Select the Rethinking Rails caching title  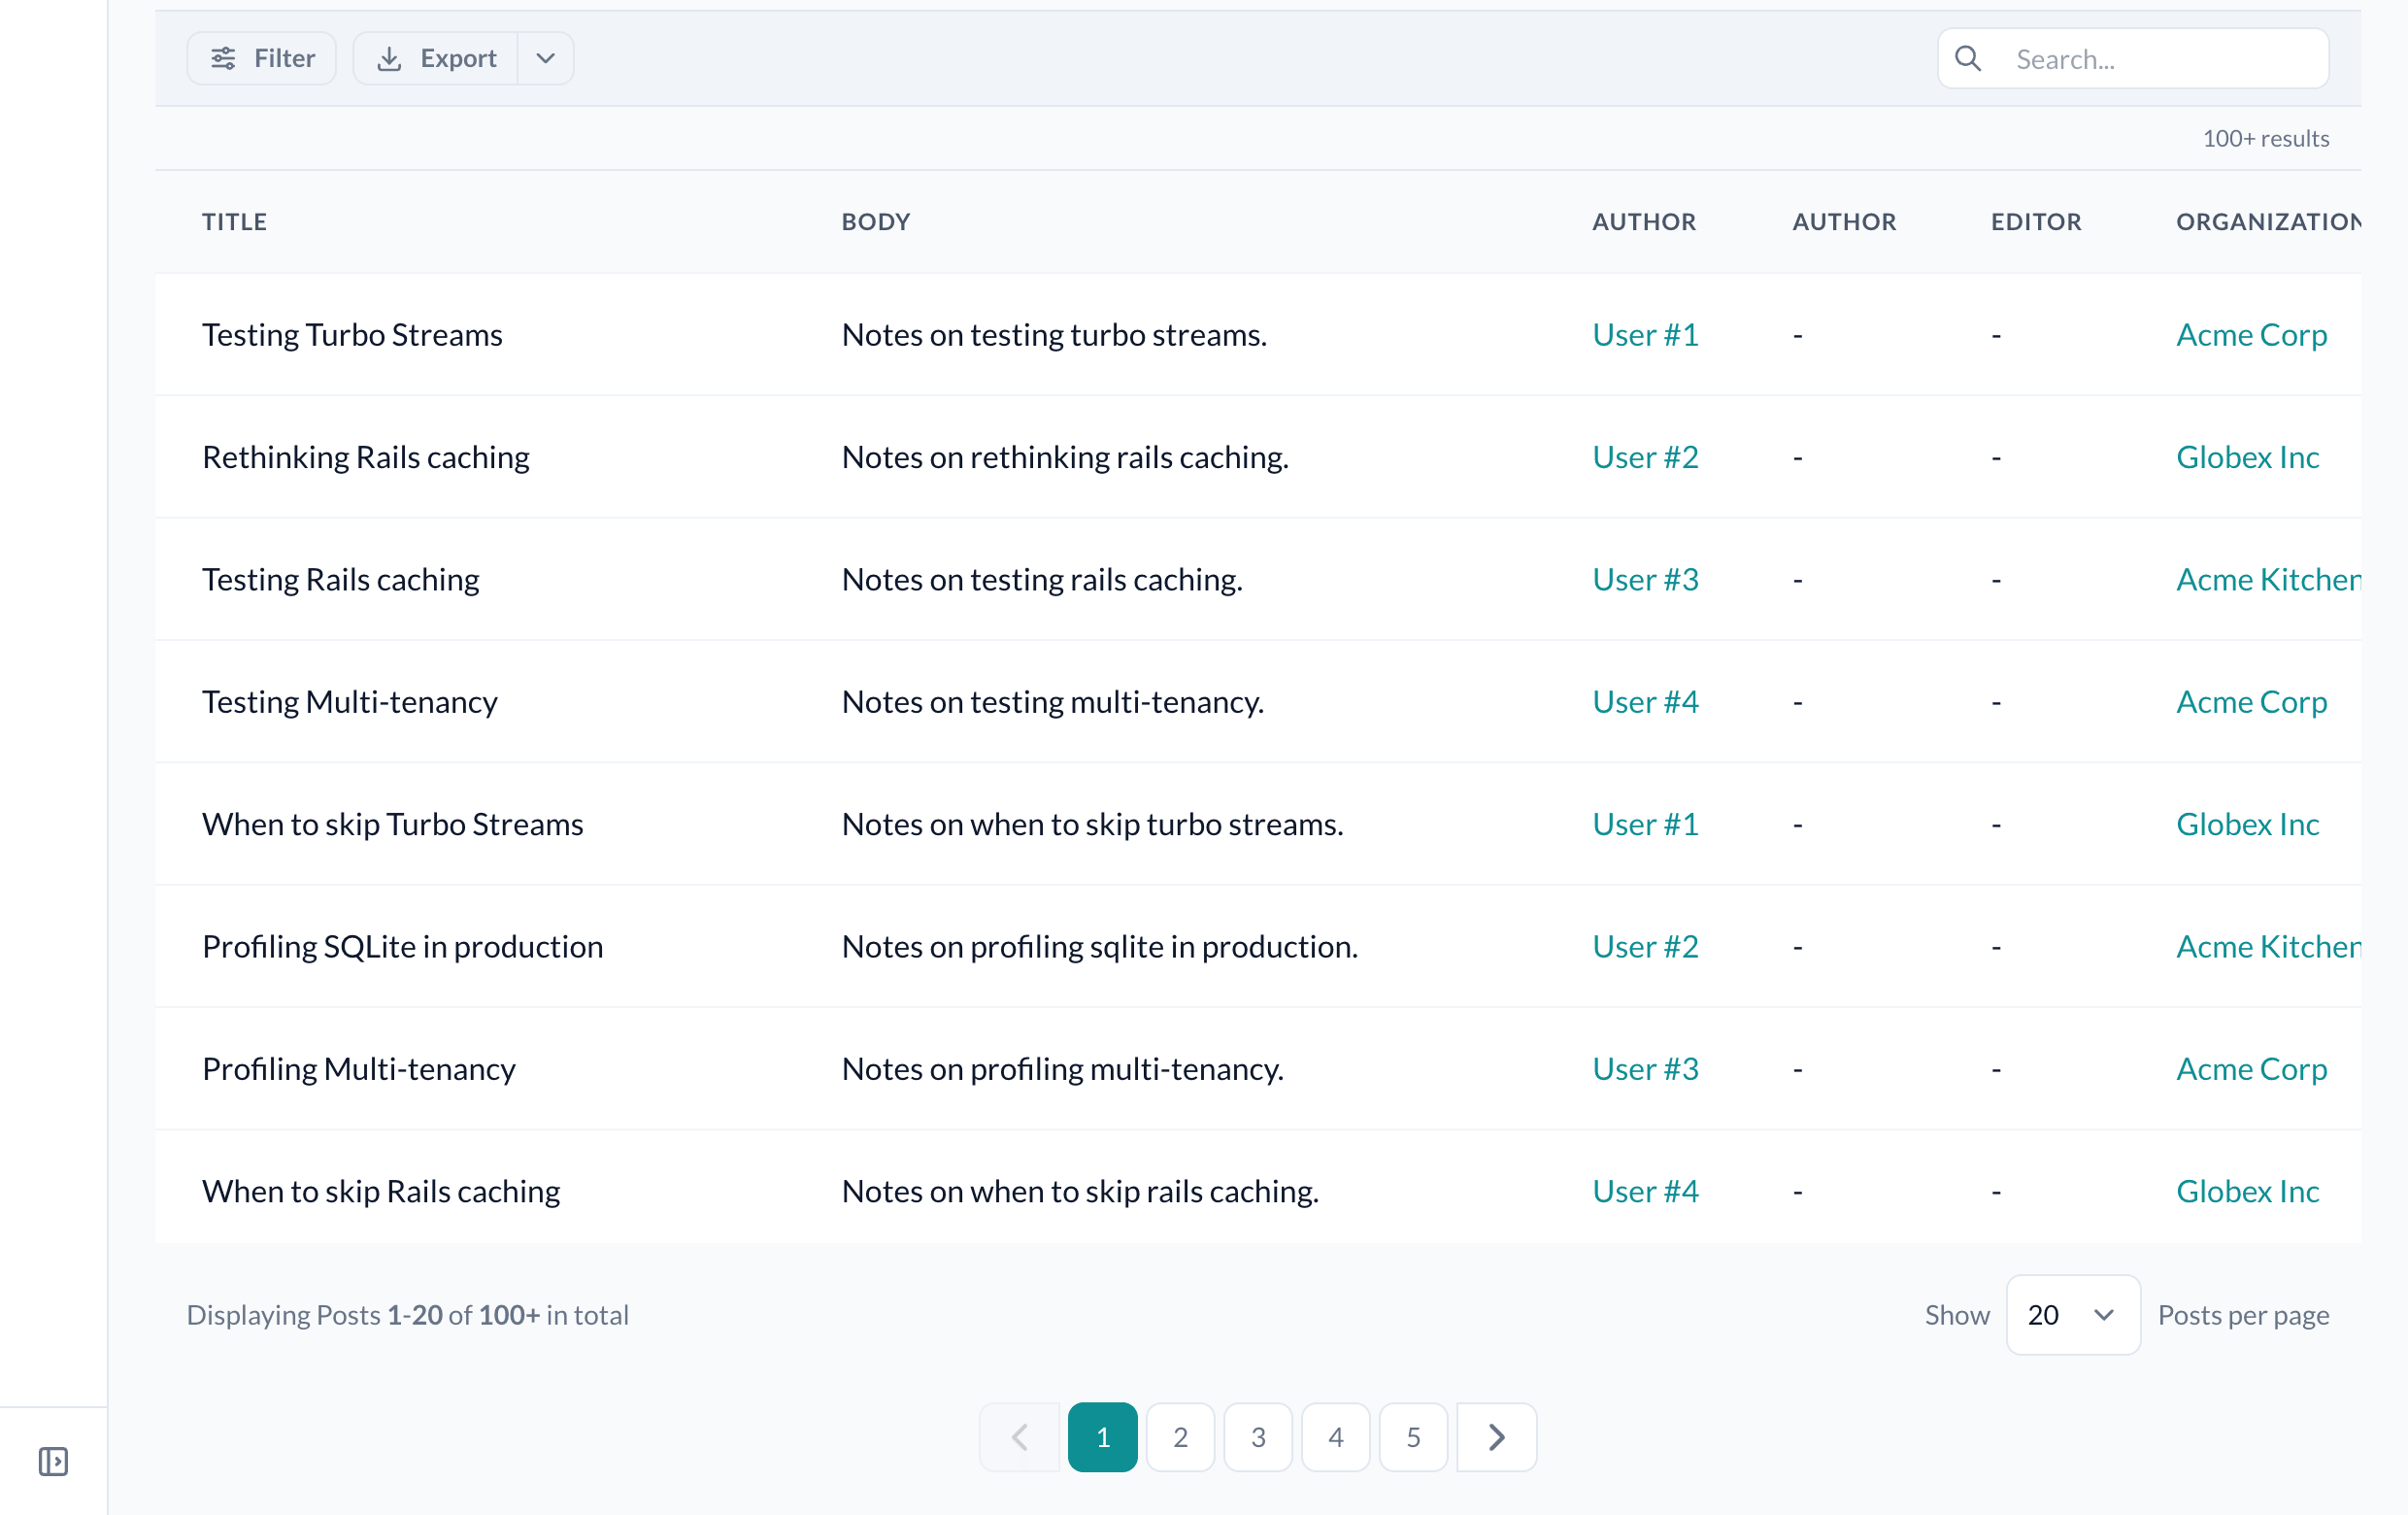coord(366,456)
